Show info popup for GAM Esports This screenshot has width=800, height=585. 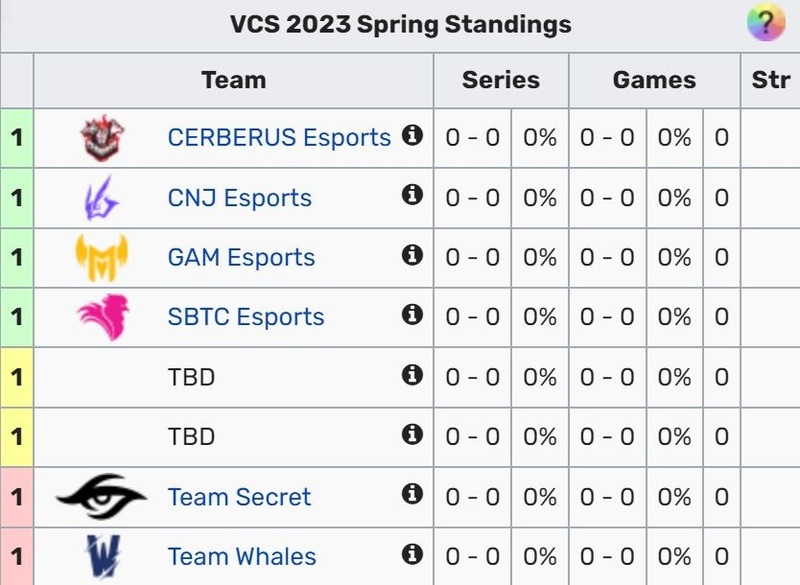pos(412,255)
